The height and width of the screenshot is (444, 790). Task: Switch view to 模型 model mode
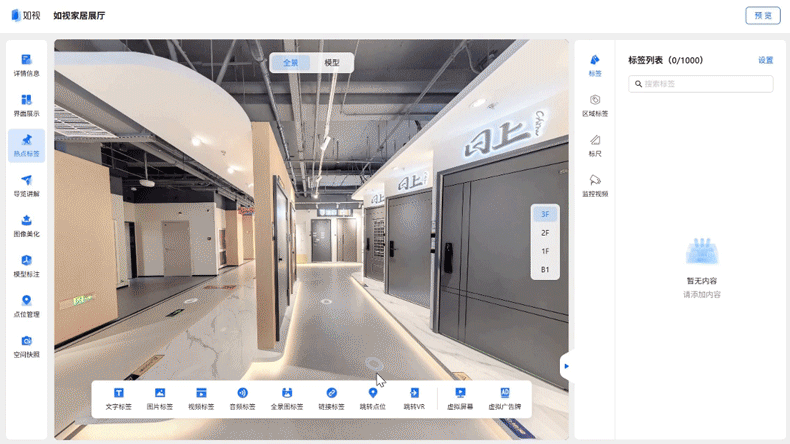pyautogui.click(x=331, y=63)
